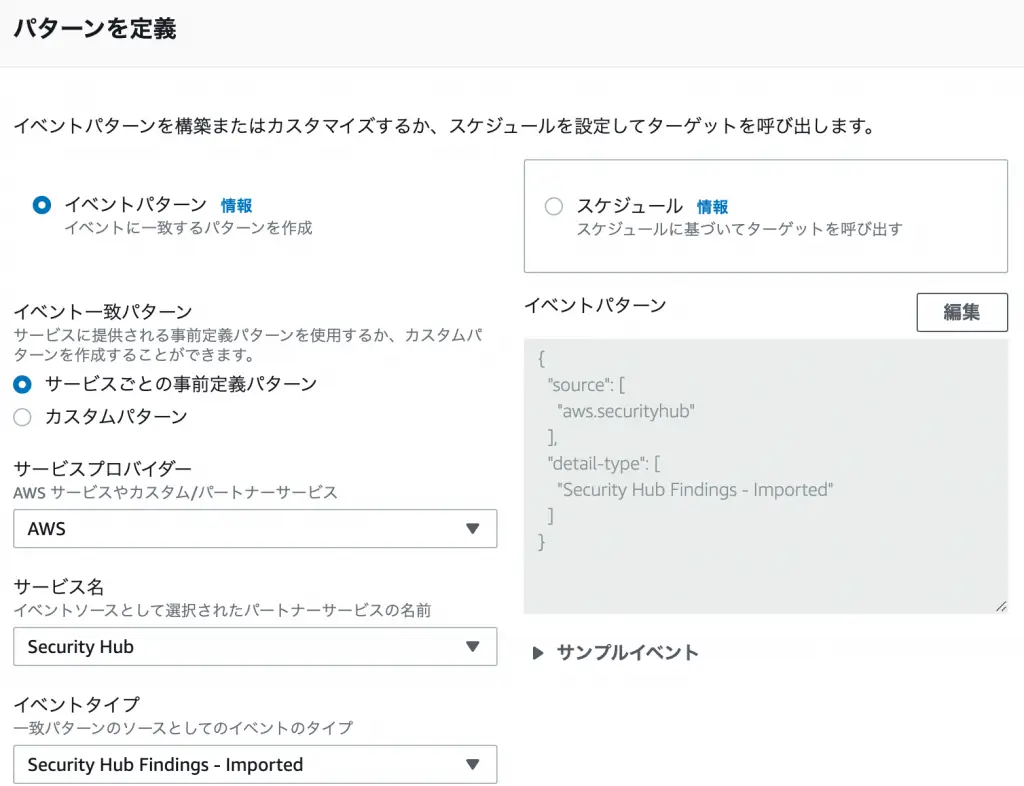
Task: Choose サービスごとの事前定義パターン radio button
Action: pos(22,384)
